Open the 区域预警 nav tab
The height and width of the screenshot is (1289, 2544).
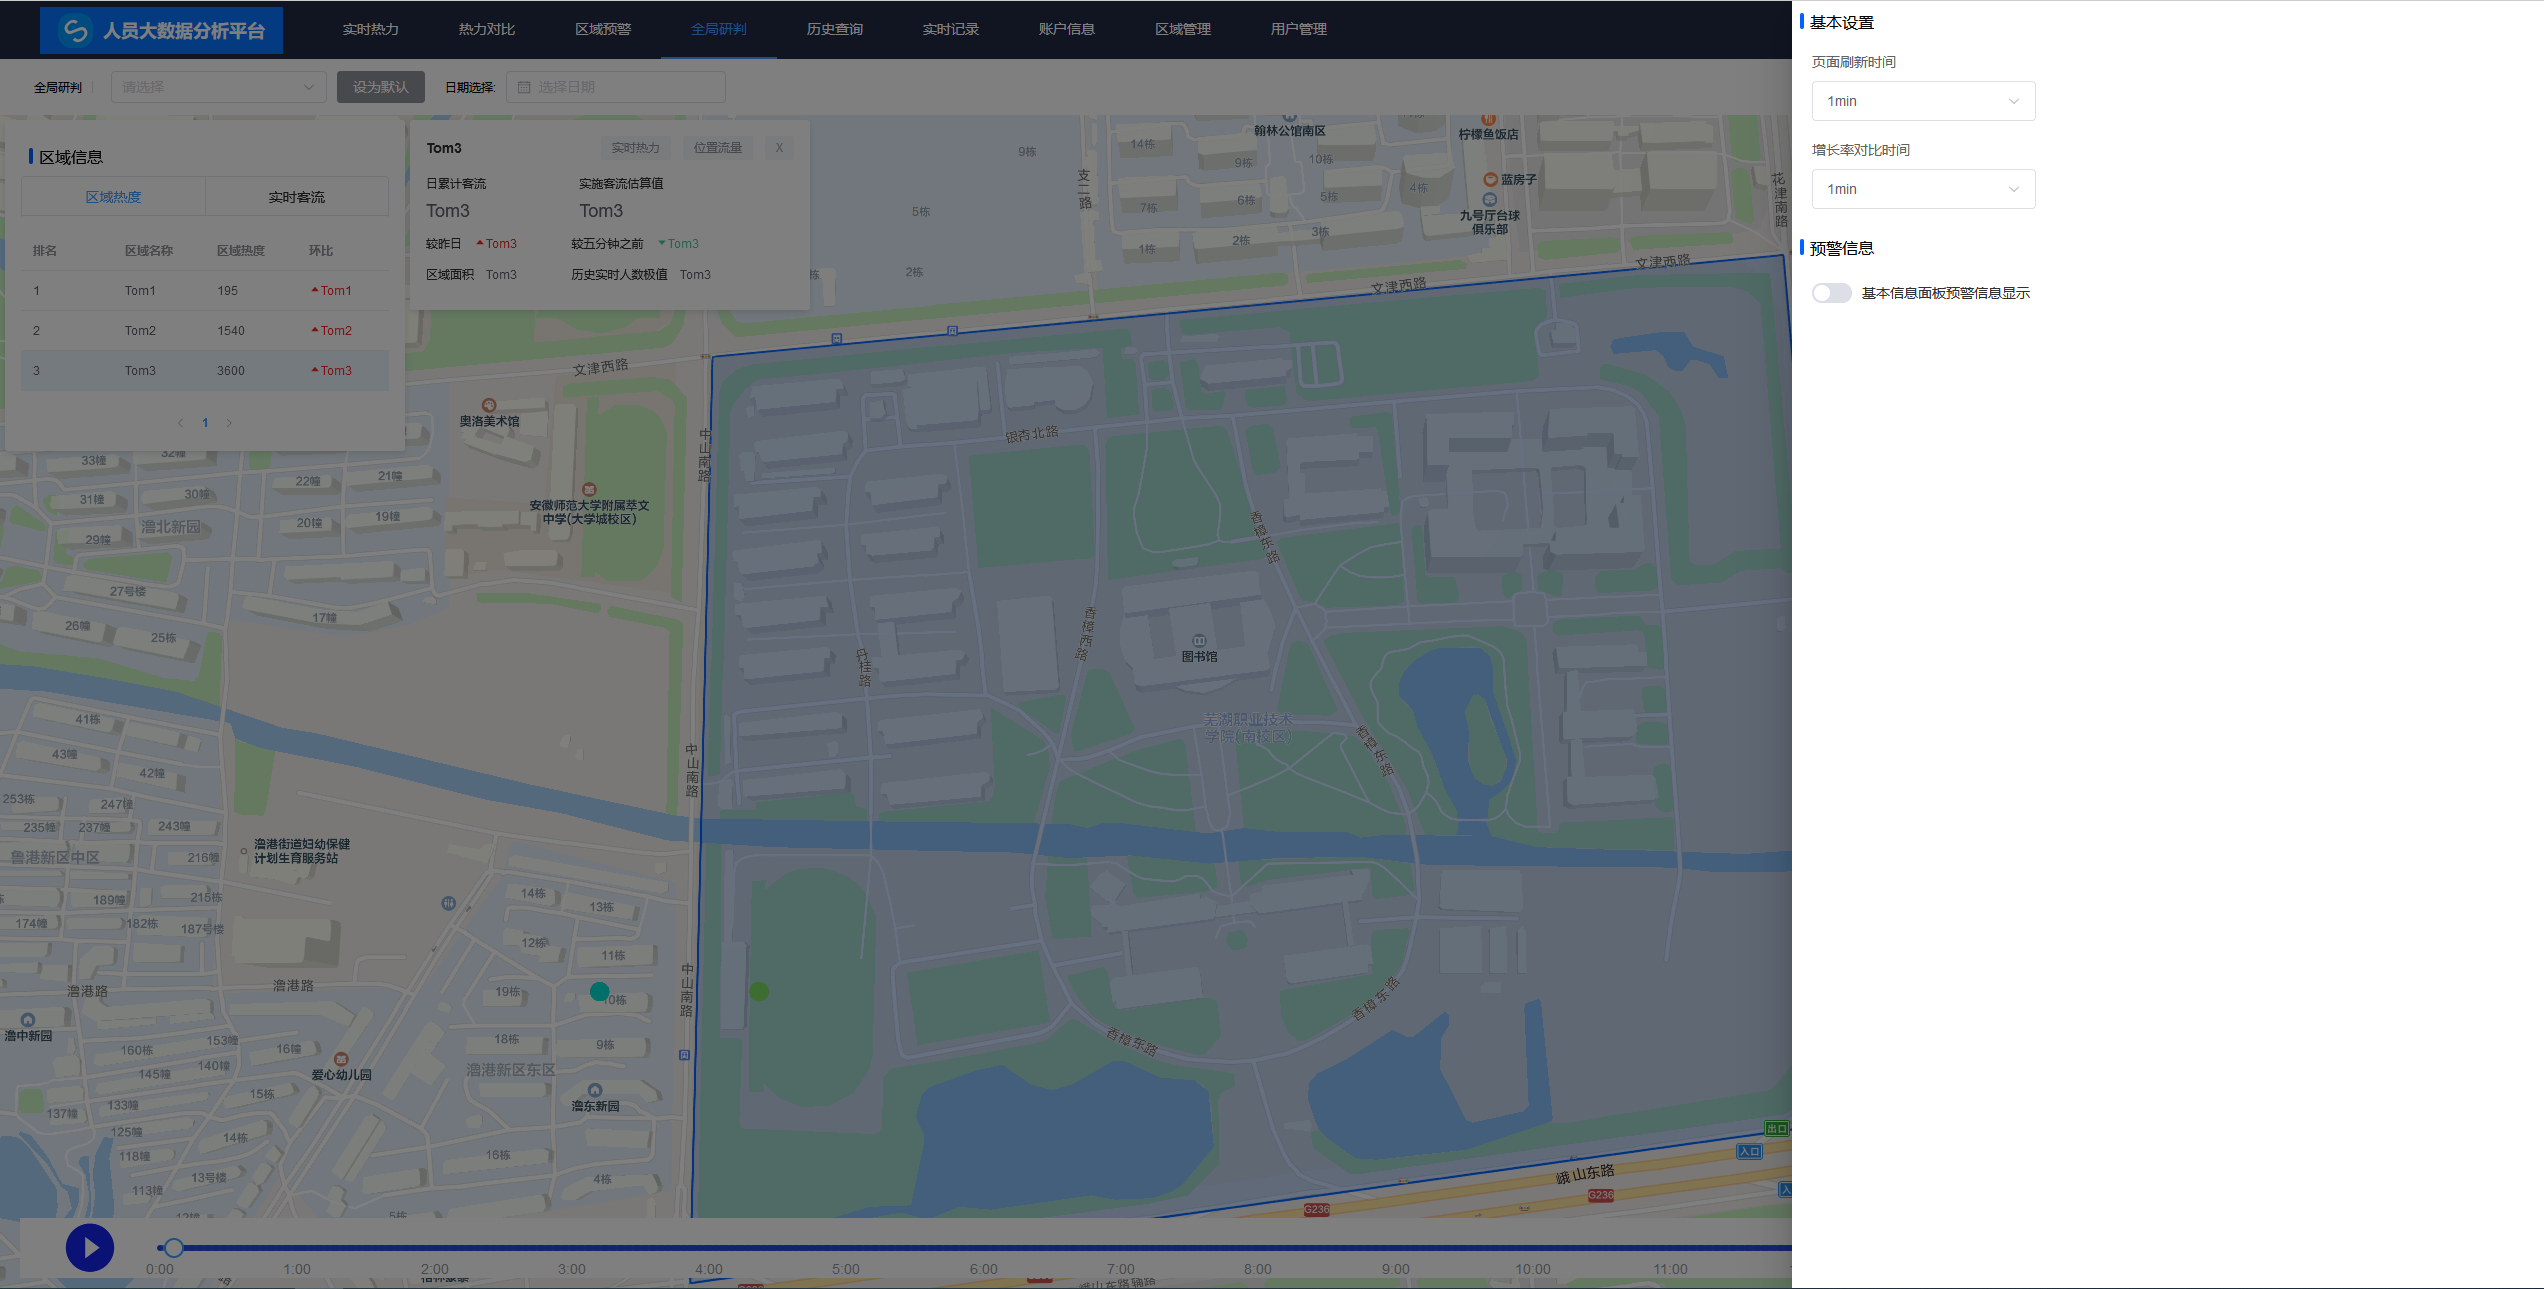pyautogui.click(x=603, y=29)
